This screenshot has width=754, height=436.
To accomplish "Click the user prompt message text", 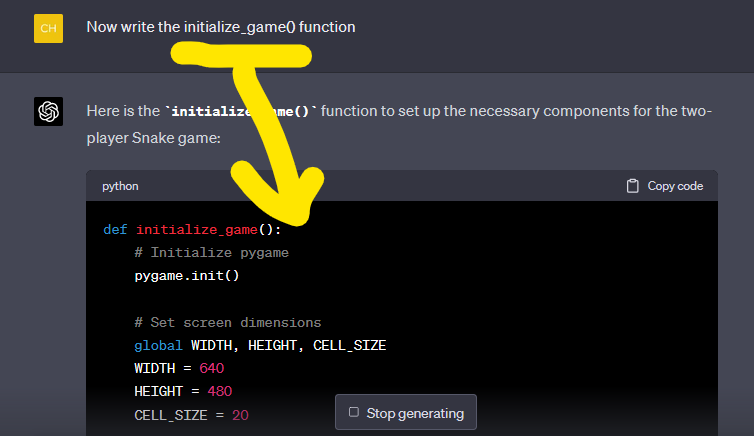I will (x=220, y=27).
